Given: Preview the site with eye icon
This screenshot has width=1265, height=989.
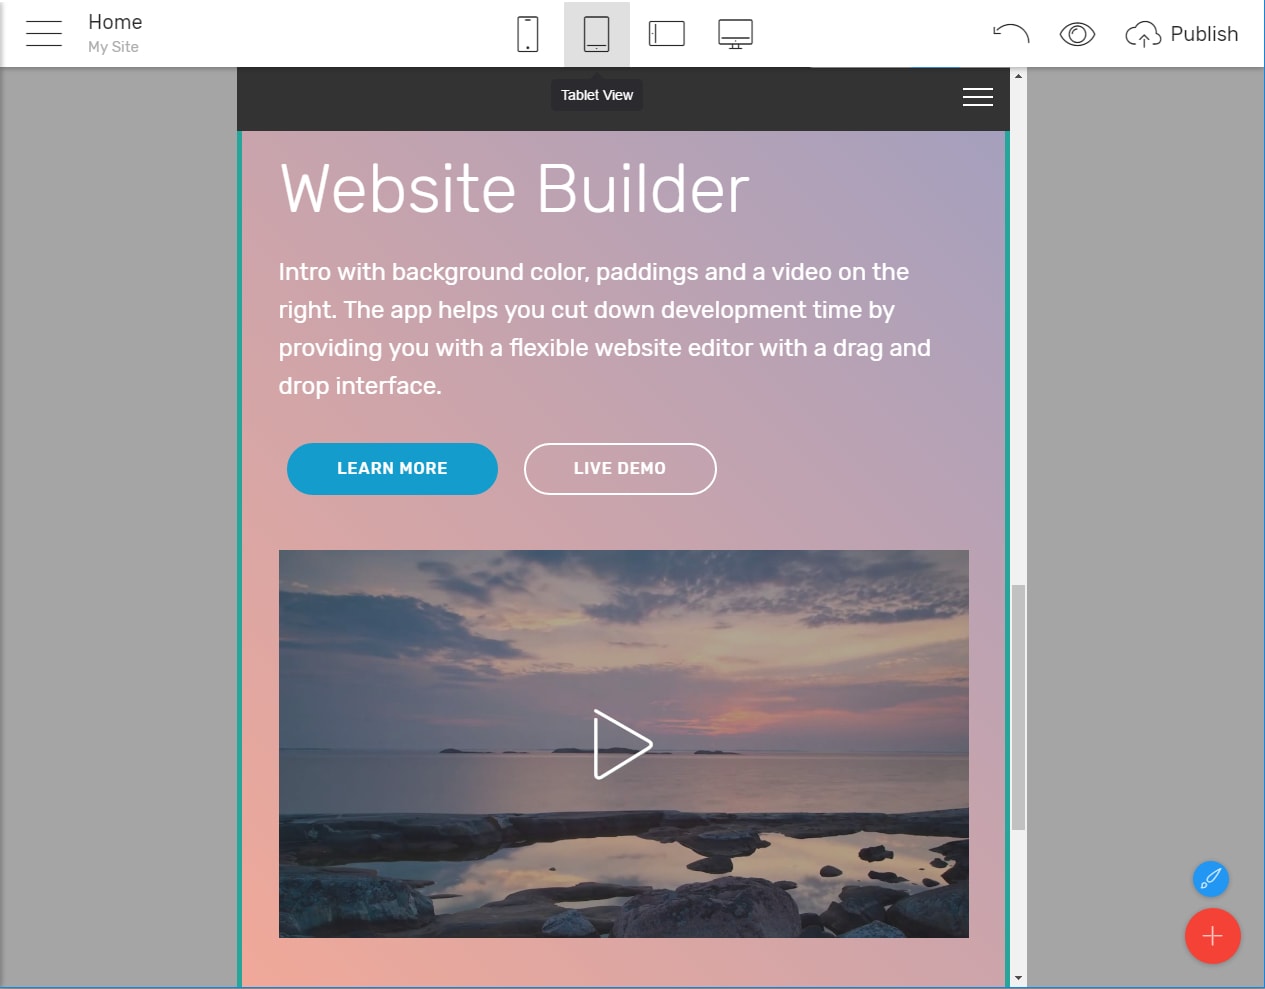Looking at the screenshot, I should click(1077, 34).
